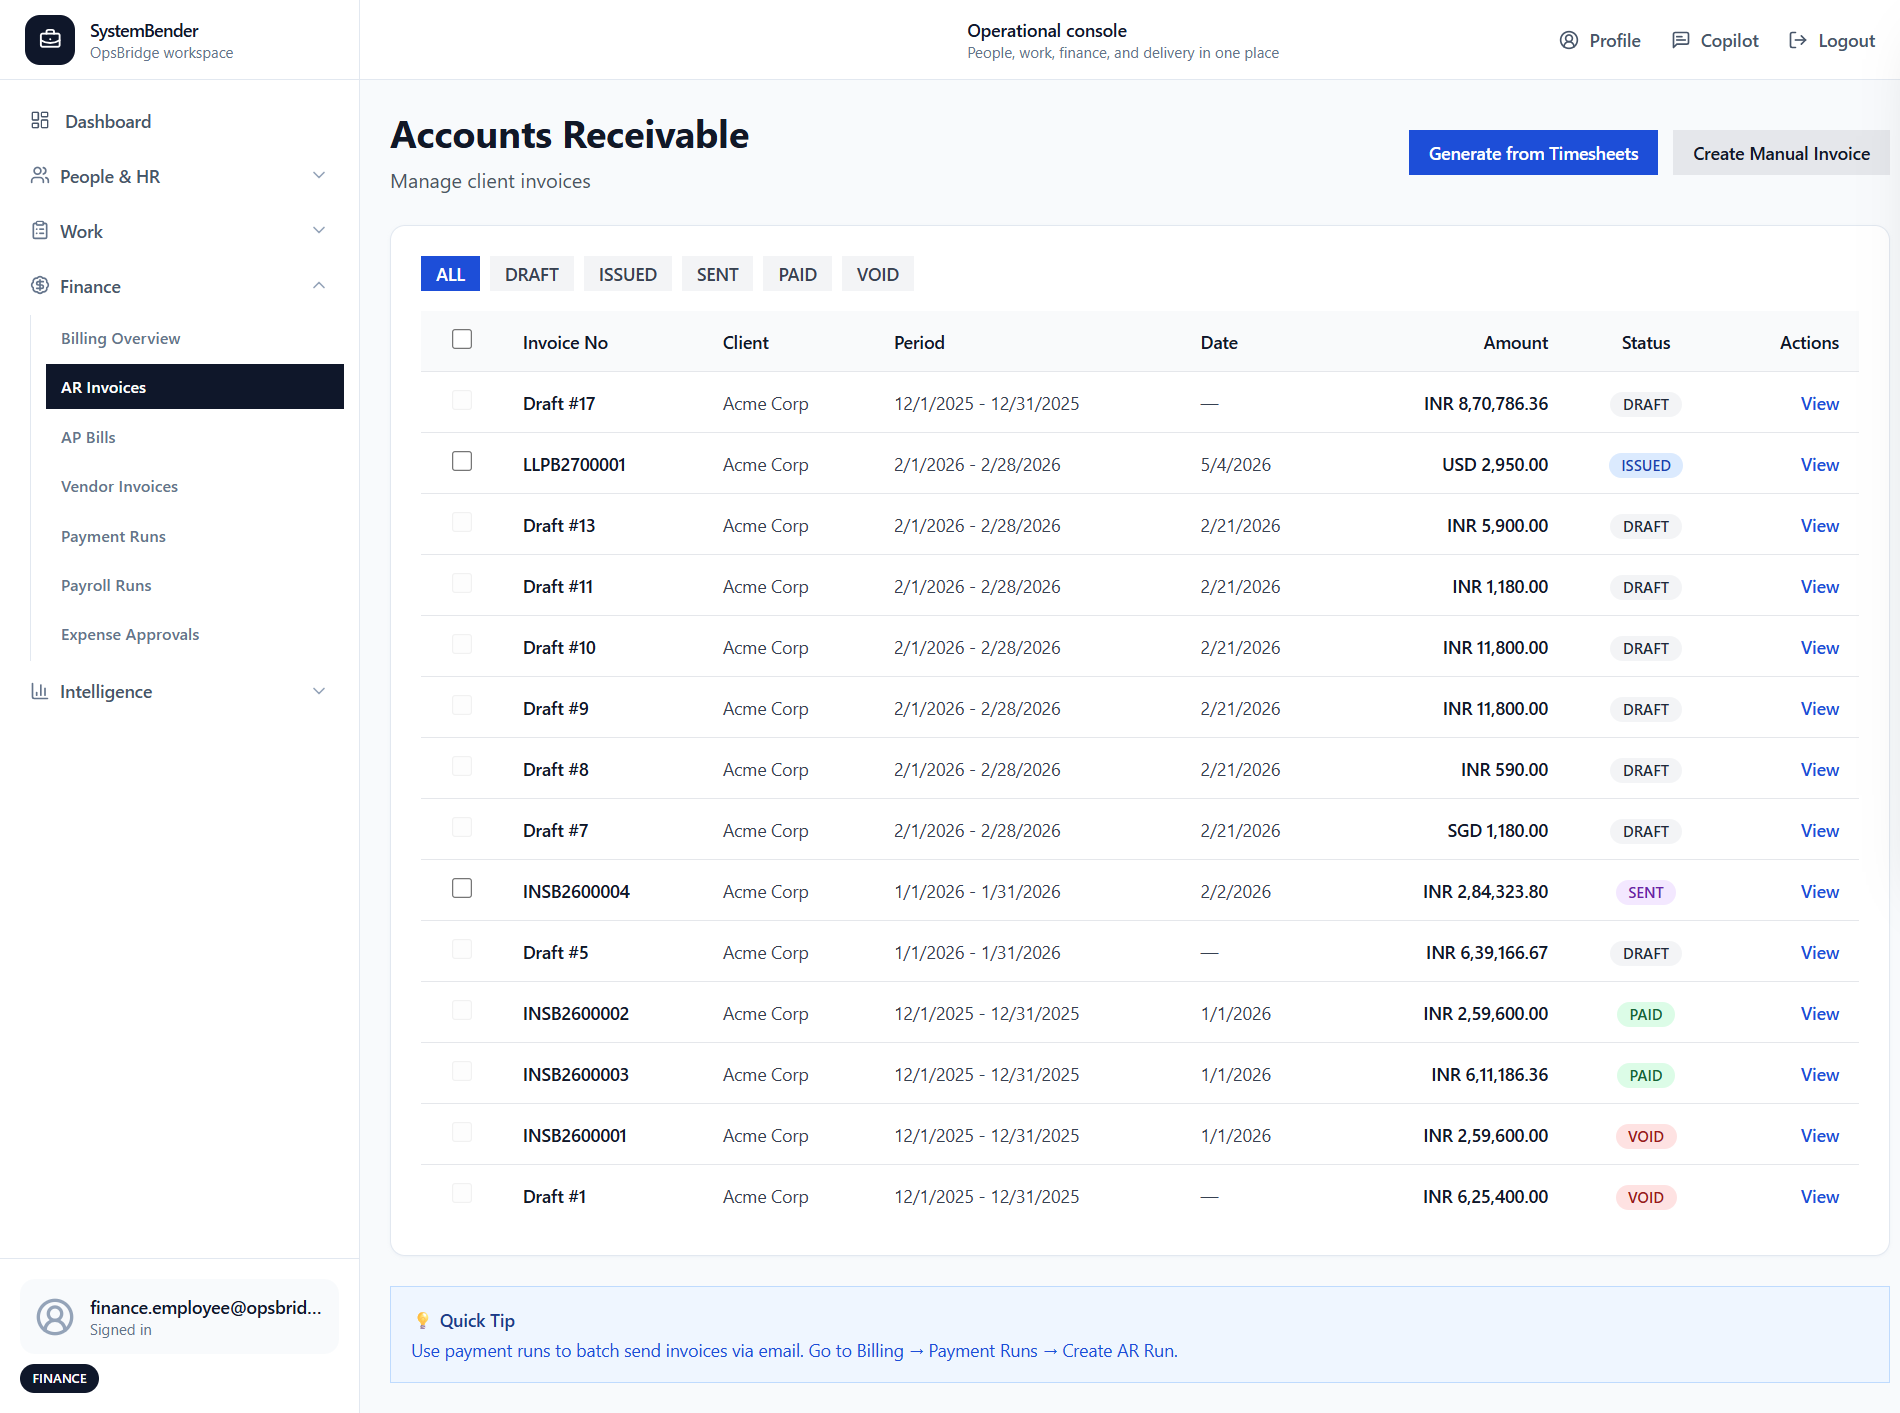Filter invoices by VOID tab
Screen dimensions: 1900x1413
click(878, 274)
